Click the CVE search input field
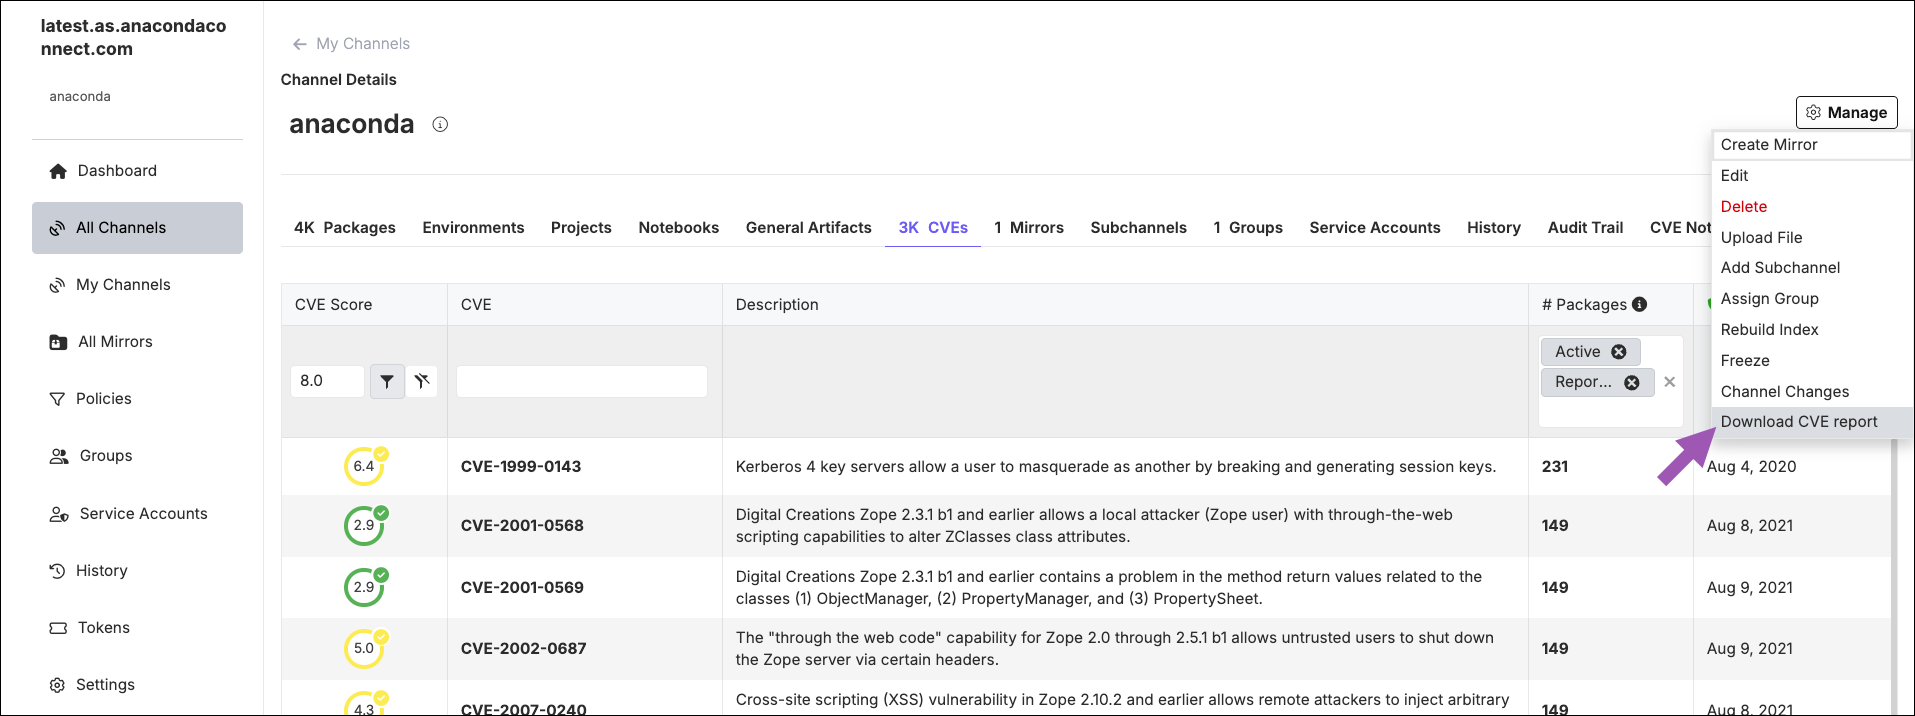 pos(582,381)
